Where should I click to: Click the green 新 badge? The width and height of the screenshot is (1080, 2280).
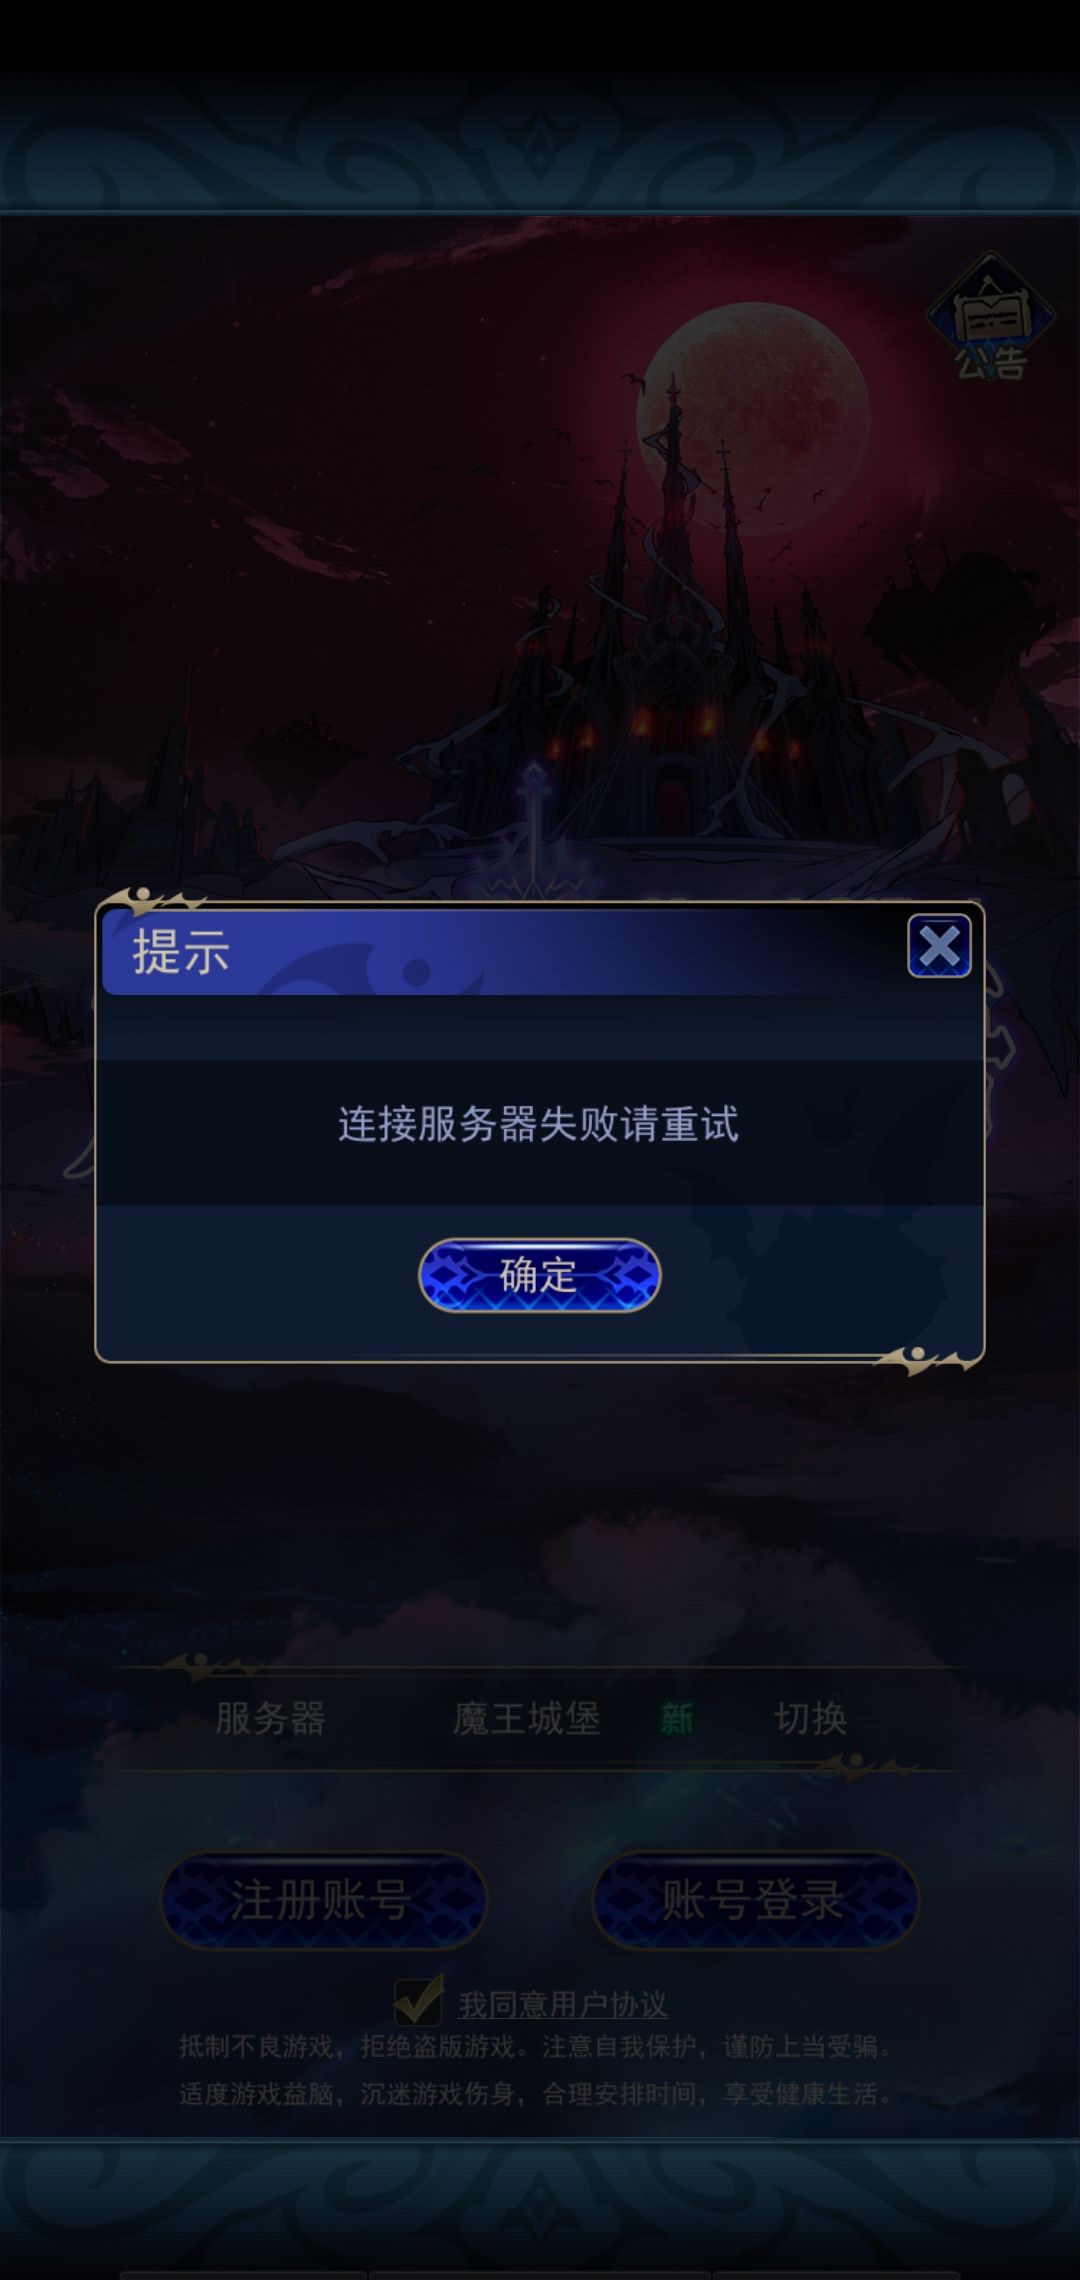click(x=677, y=1719)
